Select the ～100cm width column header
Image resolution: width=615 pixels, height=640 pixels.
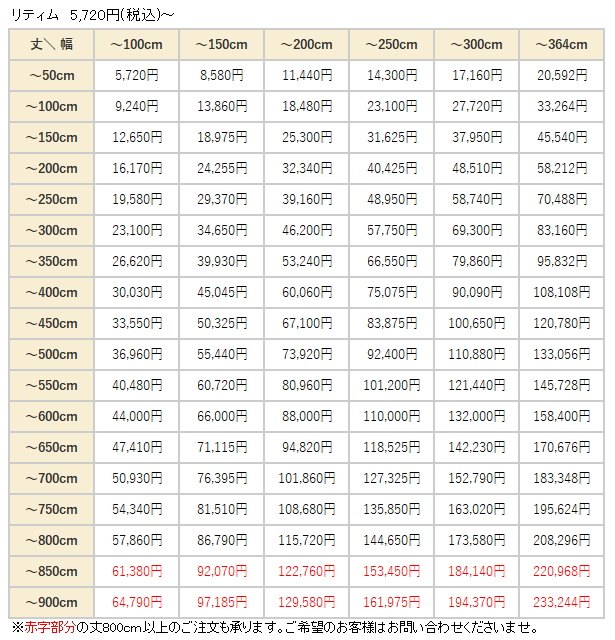coord(136,45)
